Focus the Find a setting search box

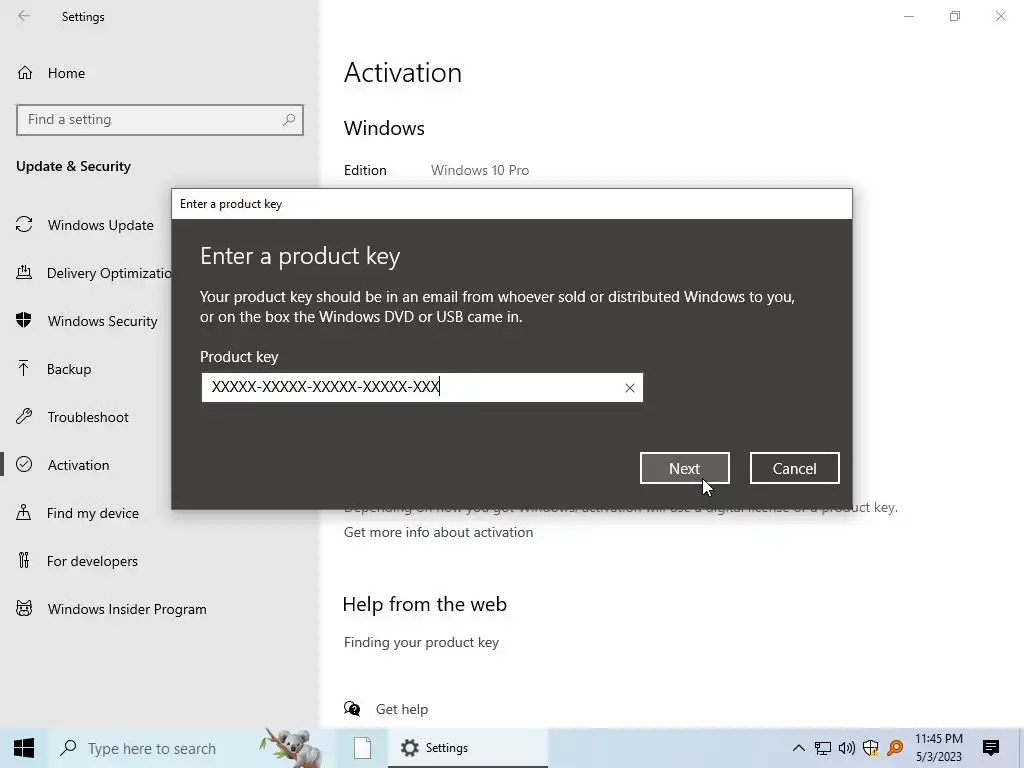coord(159,120)
